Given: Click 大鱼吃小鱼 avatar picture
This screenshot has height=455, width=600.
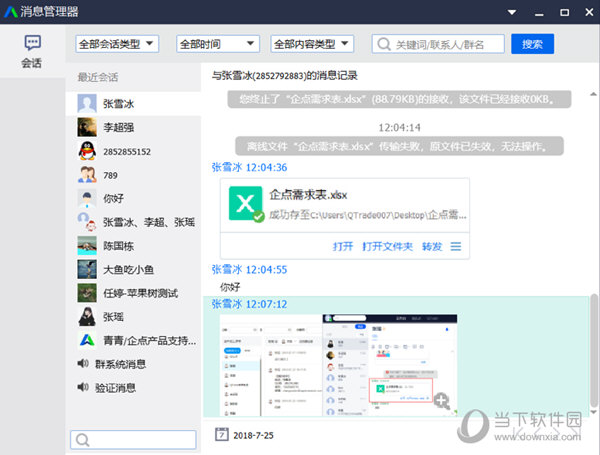Looking at the screenshot, I should pyautogui.click(x=87, y=269).
